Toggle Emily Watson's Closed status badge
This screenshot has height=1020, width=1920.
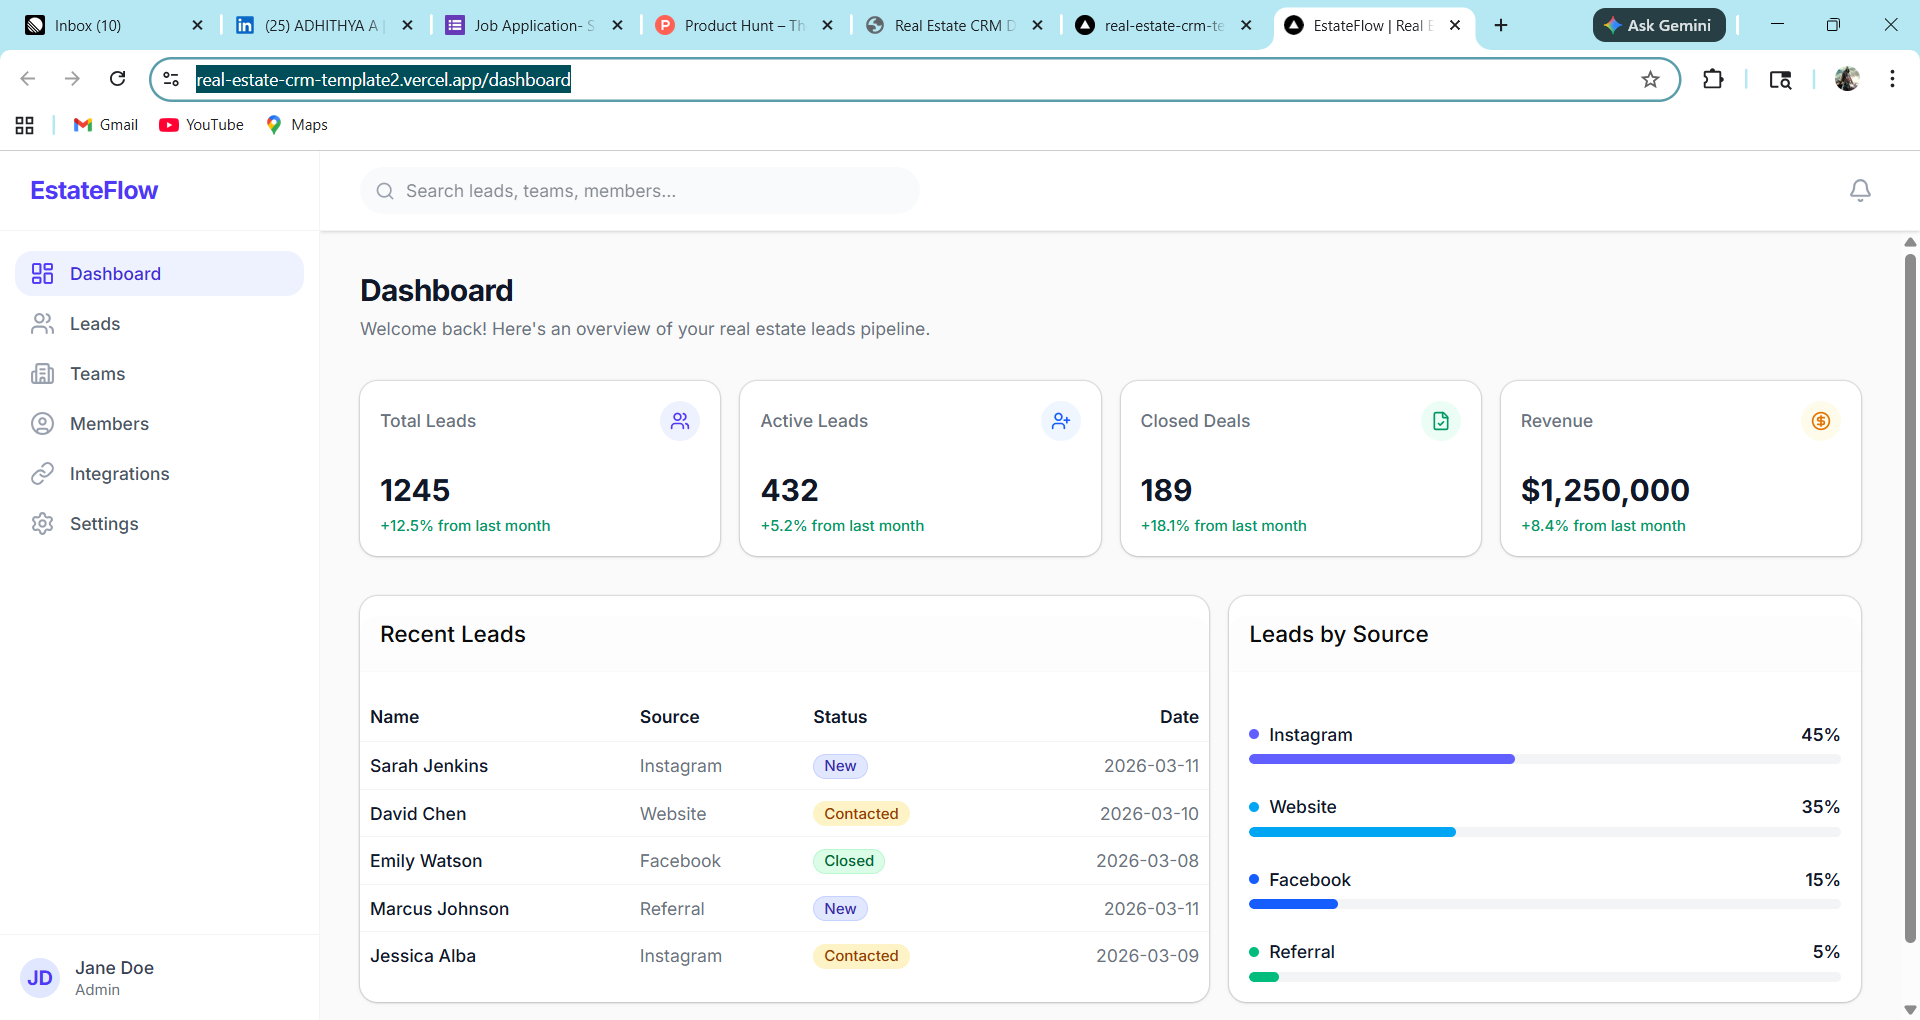pyautogui.click(x=848, y=860)
